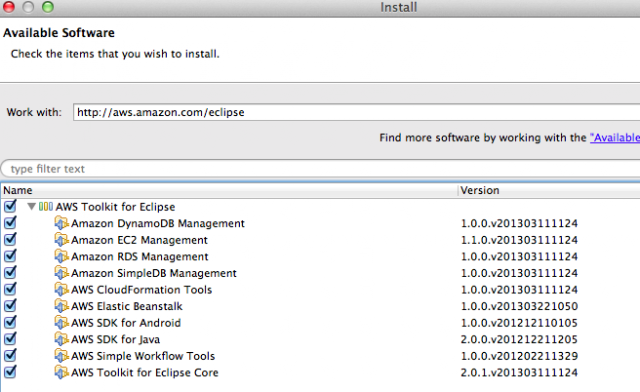This screenshot has height=392, width=640.
Task: Uncheck AWS SDK for Android checkbox
Action: [x=10, y=322]
